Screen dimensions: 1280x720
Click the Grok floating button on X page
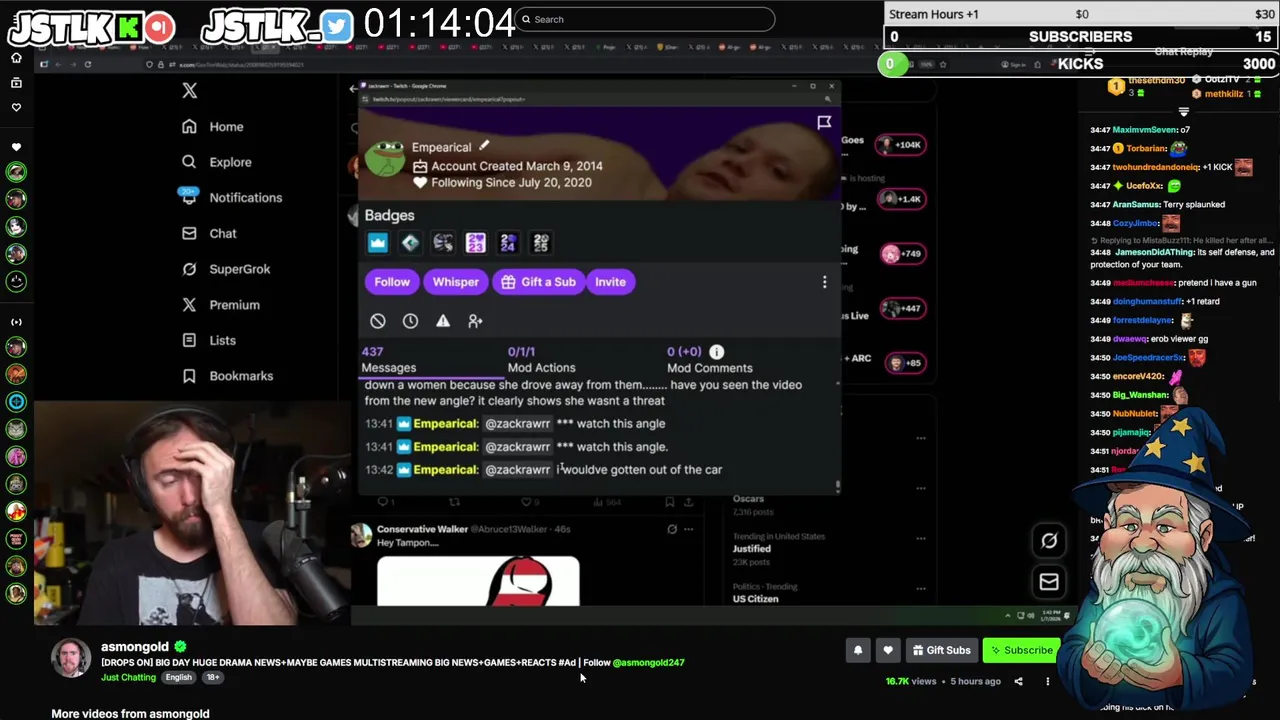click(x=1049, y=541)
